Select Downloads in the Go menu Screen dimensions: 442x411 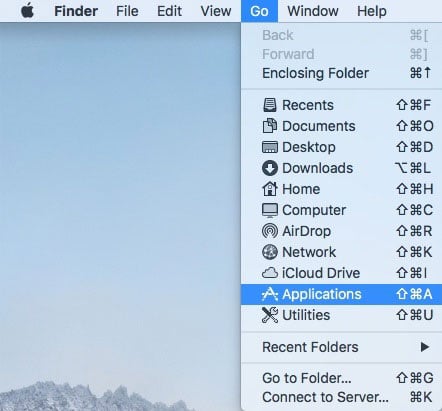(341, 168)
